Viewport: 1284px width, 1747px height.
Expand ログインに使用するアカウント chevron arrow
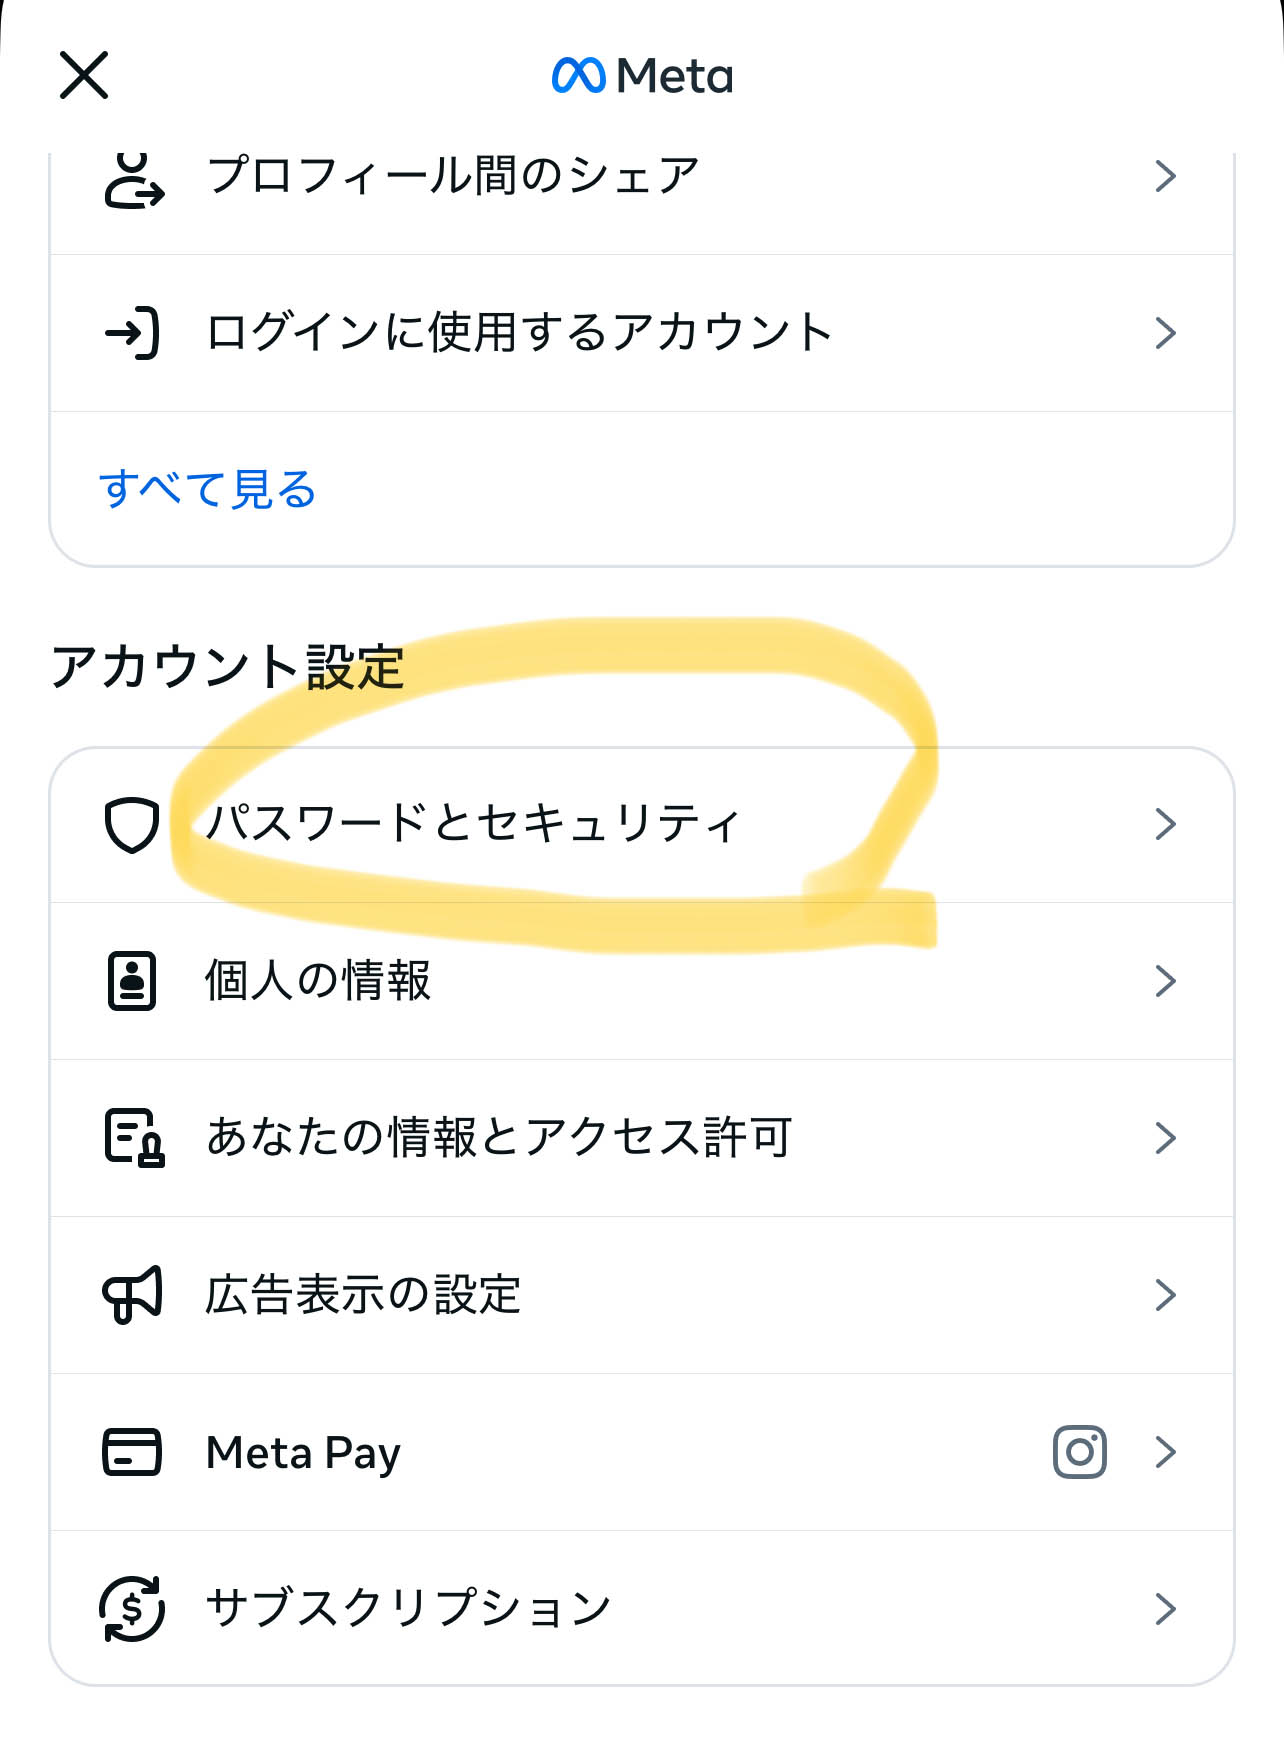1165,333
